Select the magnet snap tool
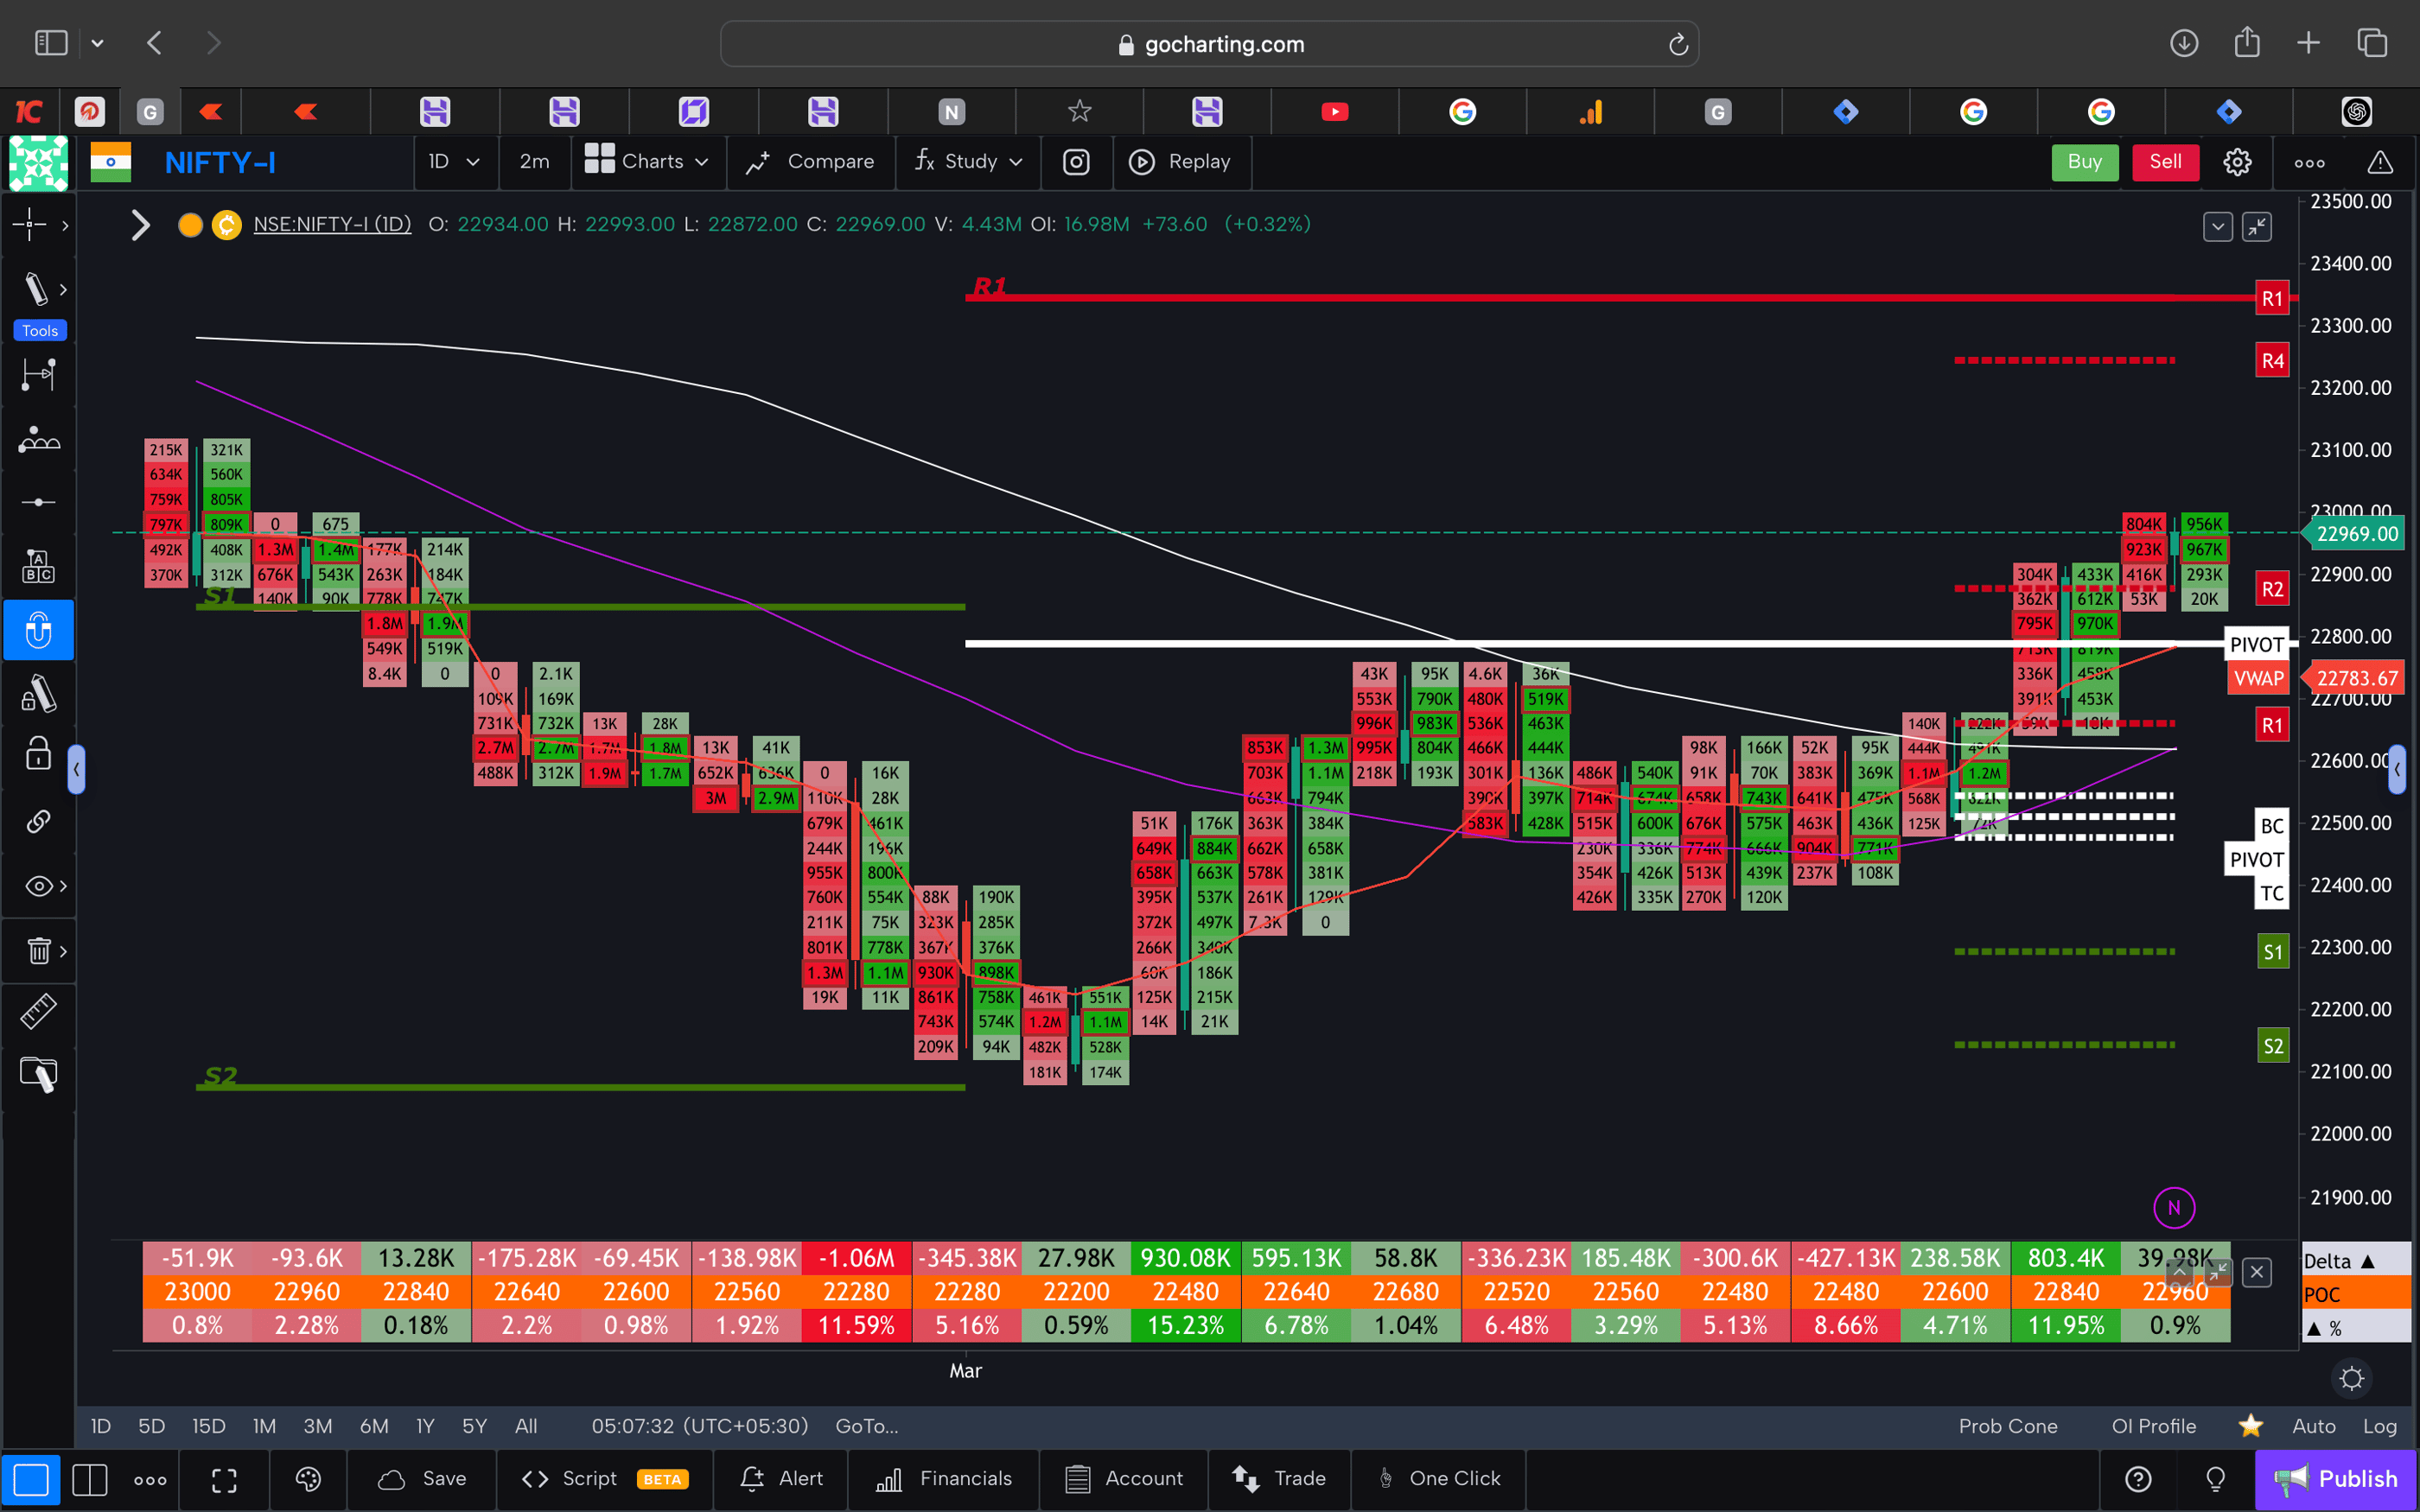 click(x=38, y=630)
